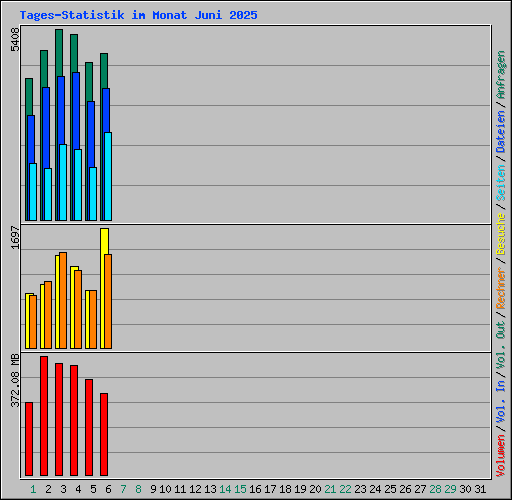Click the yellow Besuche legend label
The height and width of the screenshot is (500, 512).
[501, 234]
